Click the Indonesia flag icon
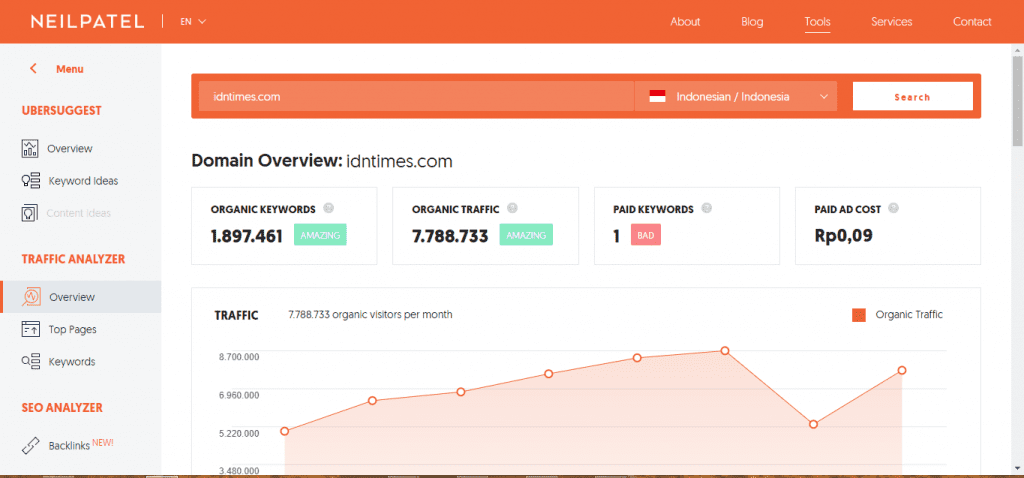 tap(657, 97)
